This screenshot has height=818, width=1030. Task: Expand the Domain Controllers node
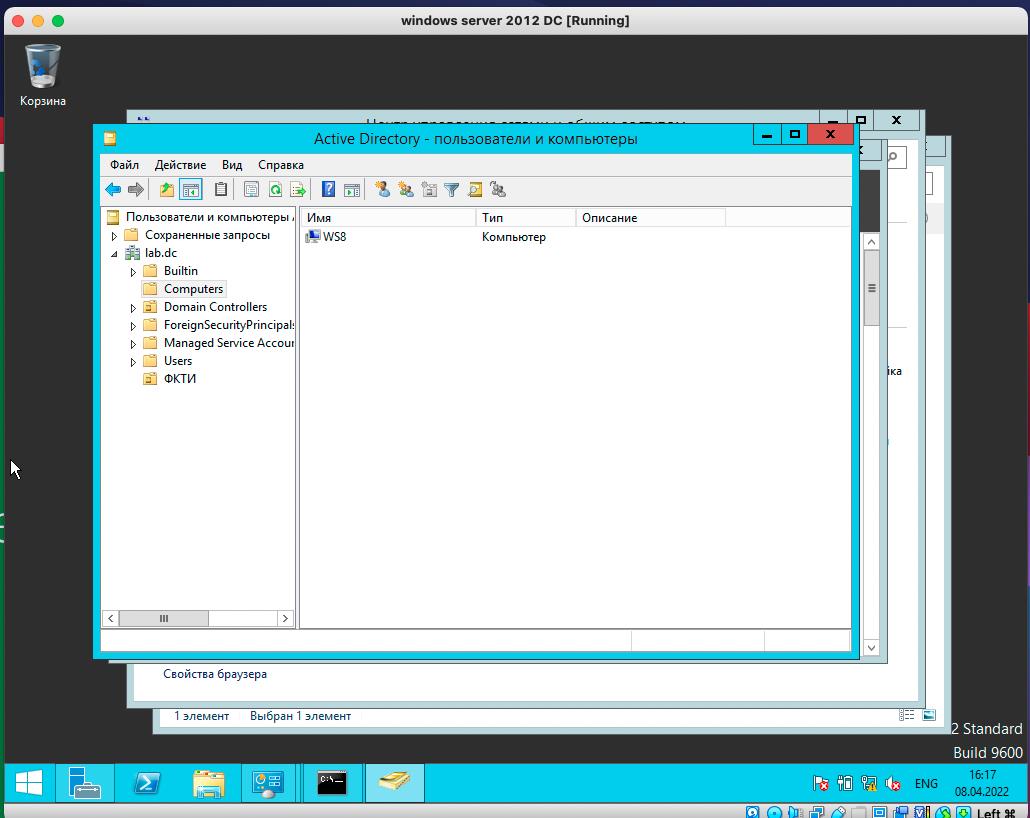pos(133,307)
